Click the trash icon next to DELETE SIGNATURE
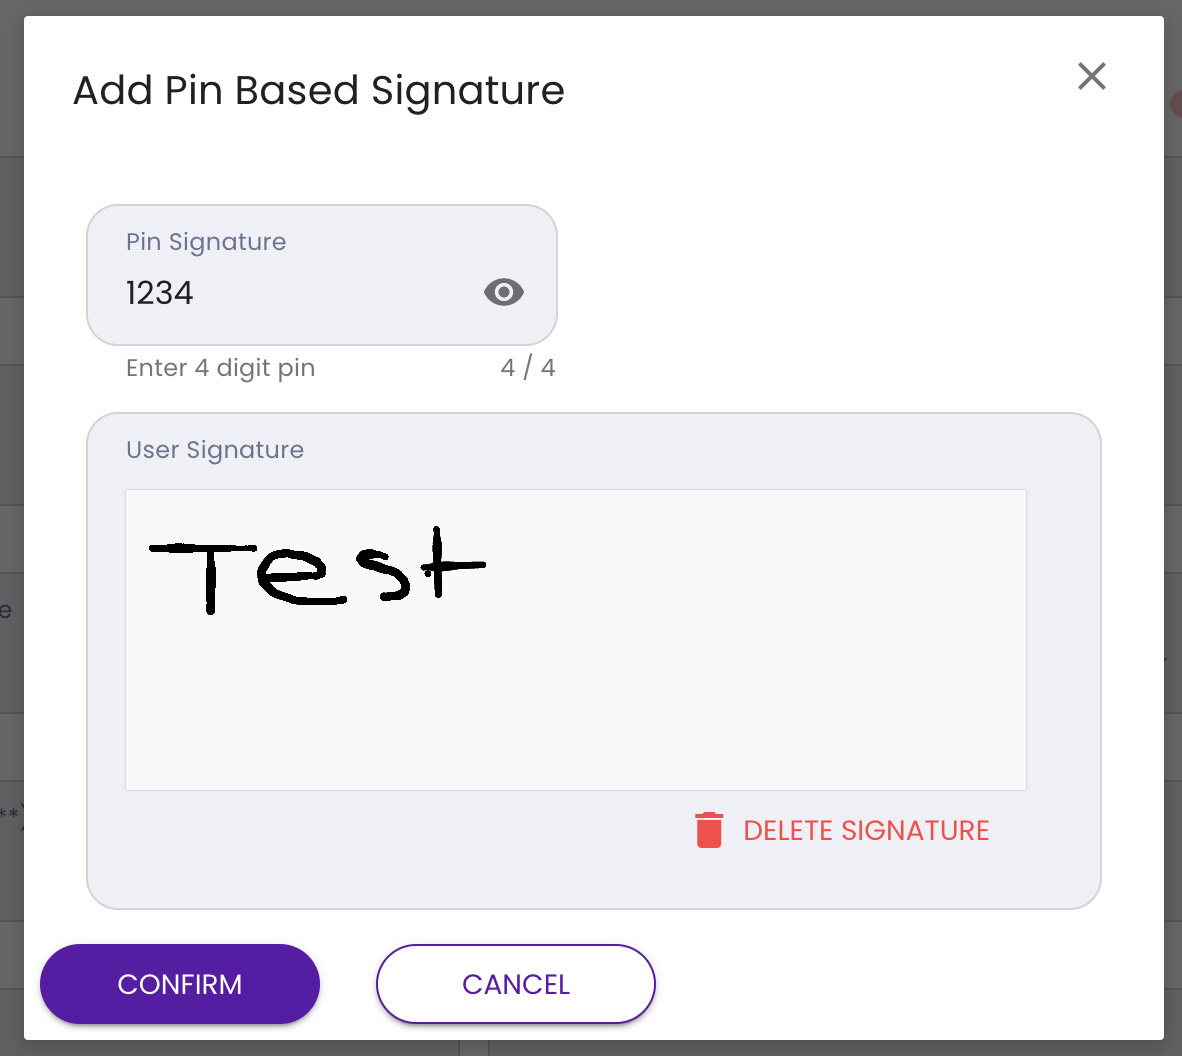Viewport: 1182px width, 1056px height. [709, 830]
